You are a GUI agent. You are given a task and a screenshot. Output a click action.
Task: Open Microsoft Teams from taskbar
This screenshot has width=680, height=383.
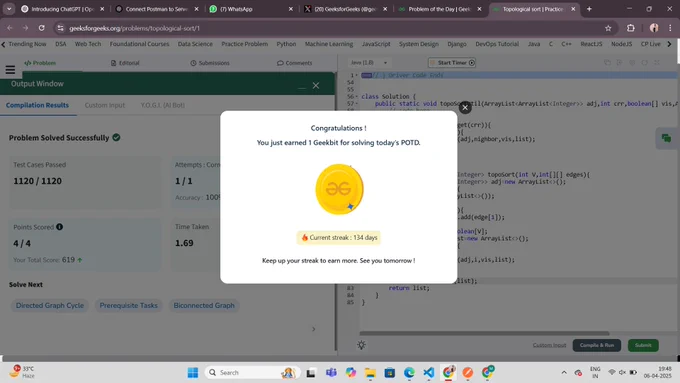(331, 373)
